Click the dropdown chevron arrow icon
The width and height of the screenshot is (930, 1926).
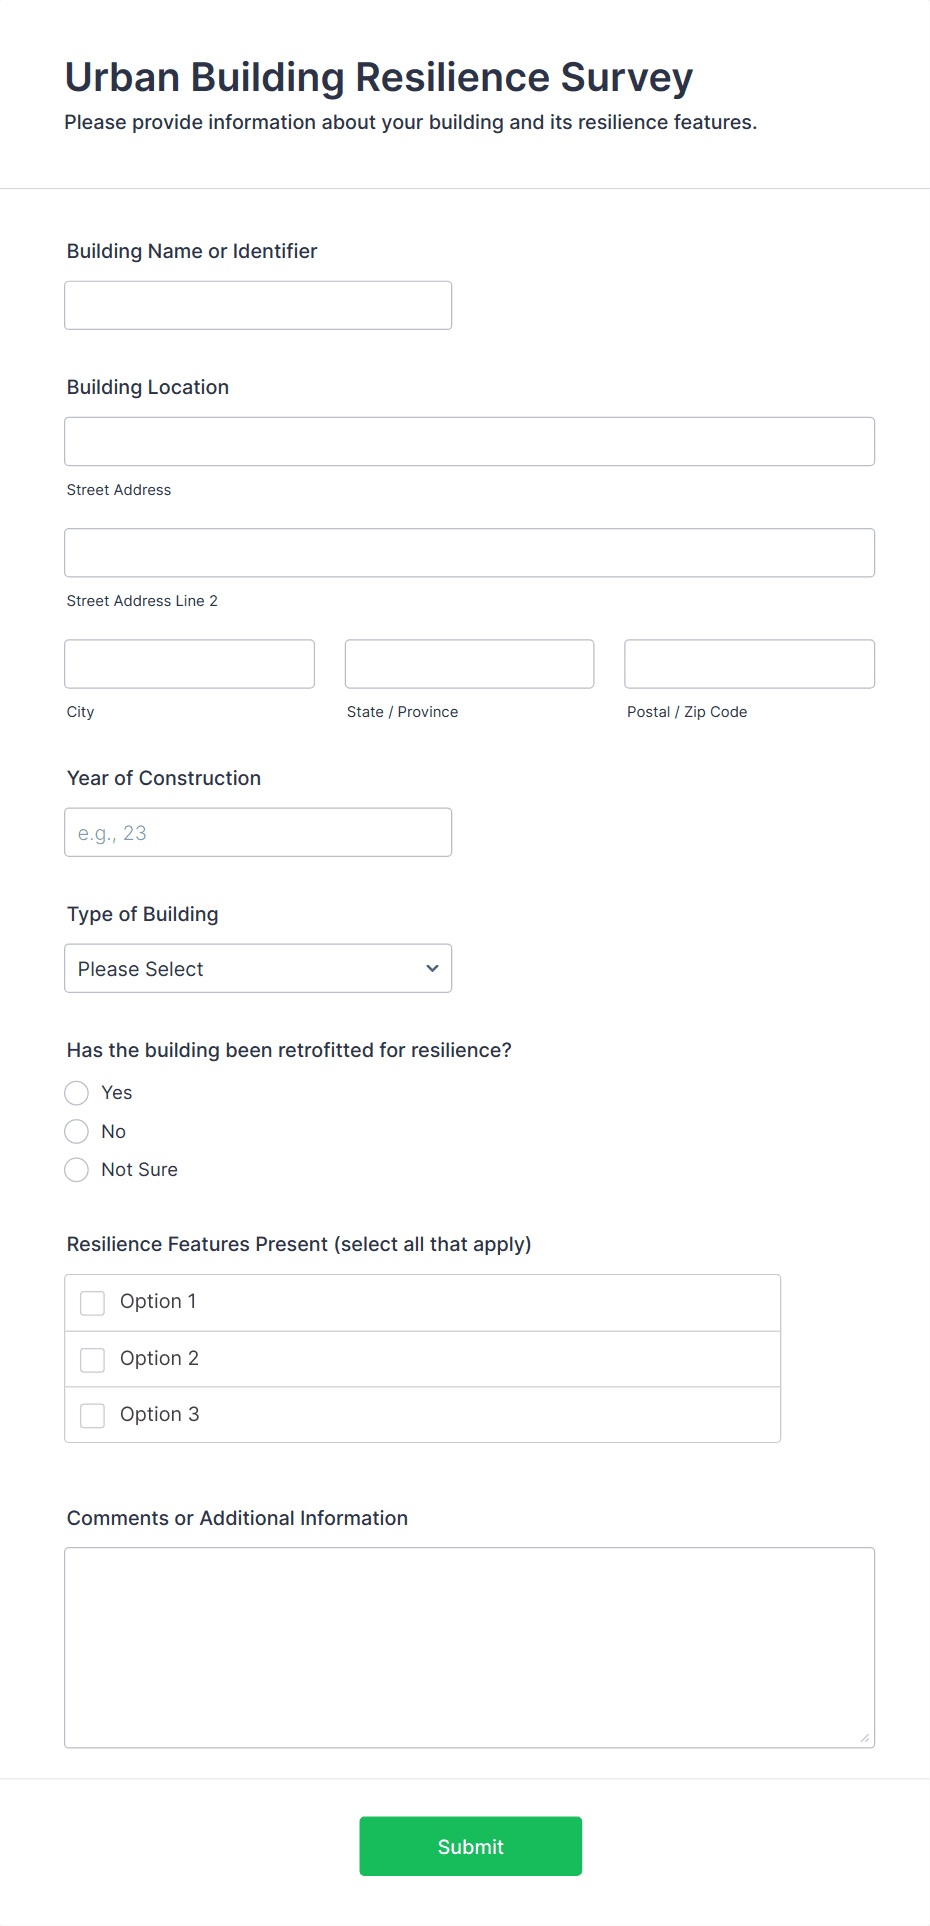click(432, 968)
